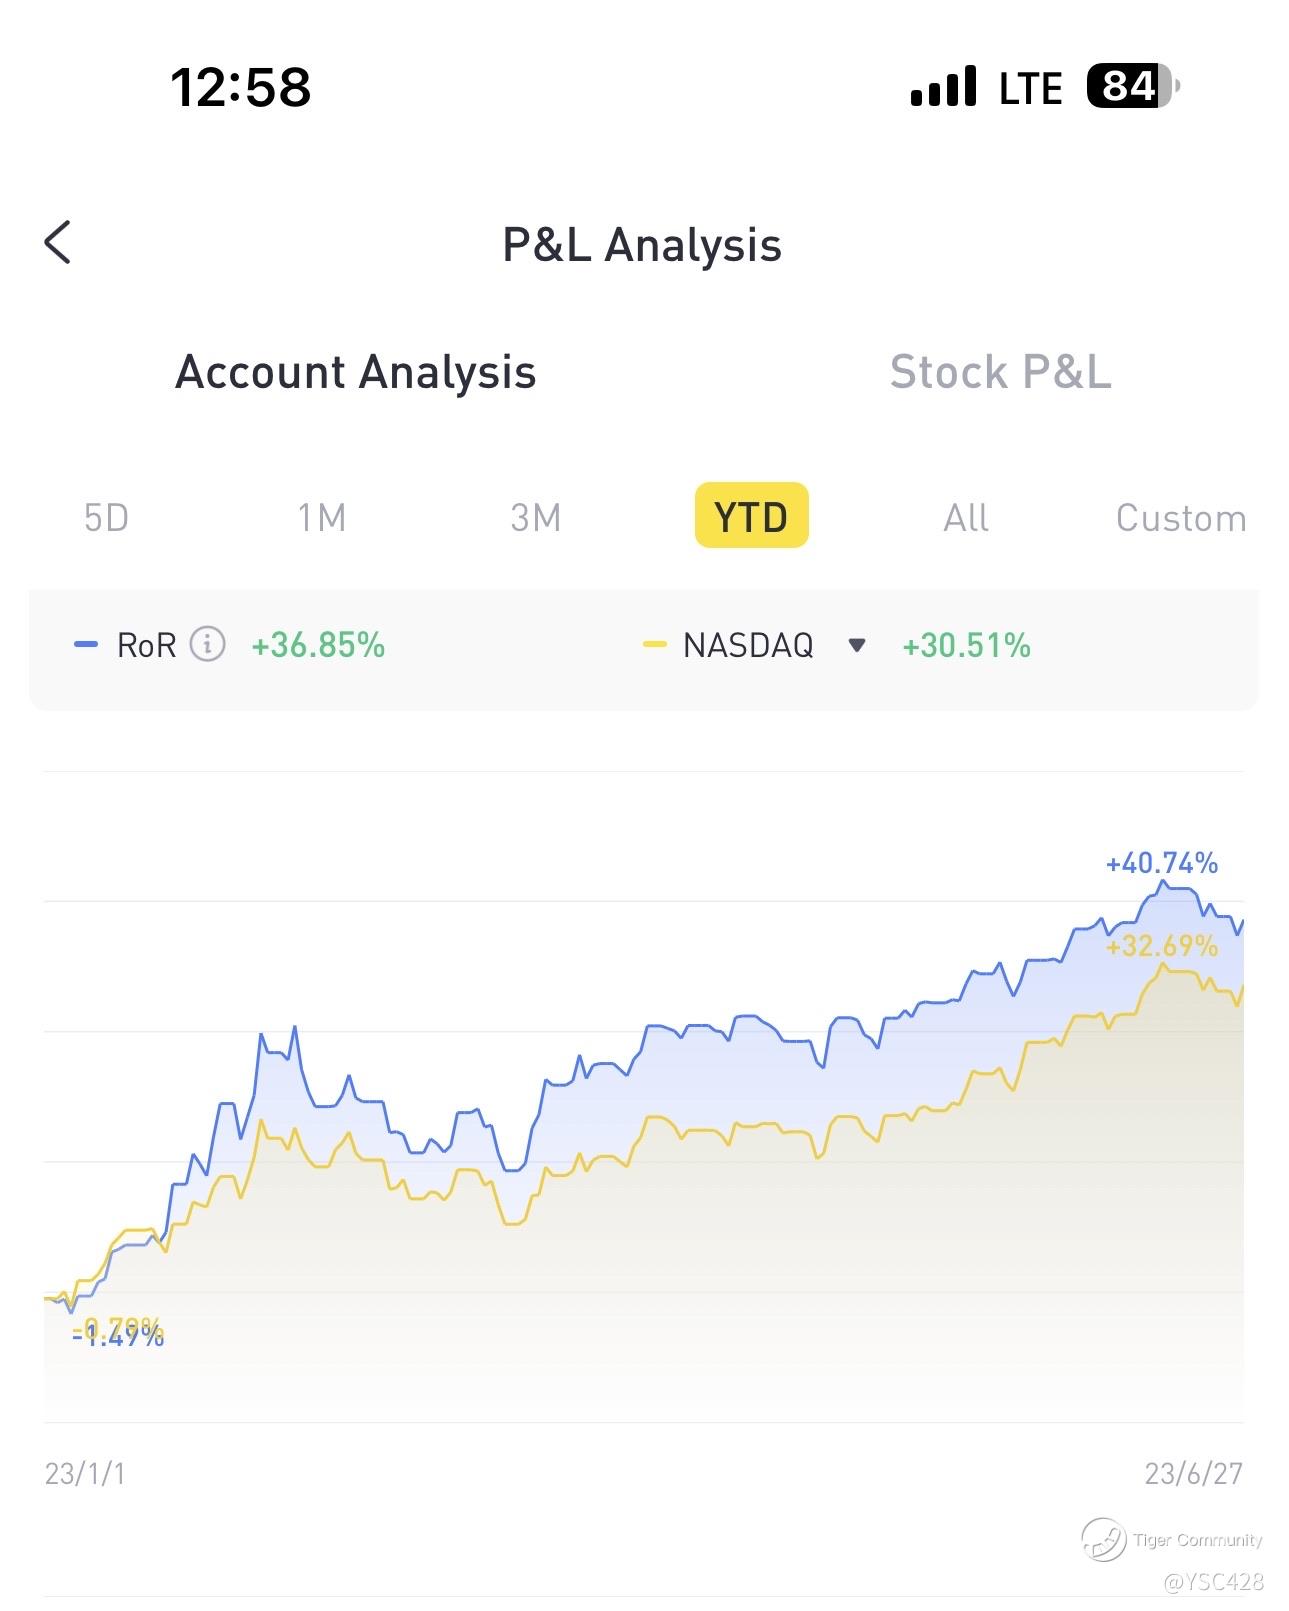Switch to the Stock P&L tab
Image resolution: width=1289 pixels, height=1611 pixels.
(1000, 372)
